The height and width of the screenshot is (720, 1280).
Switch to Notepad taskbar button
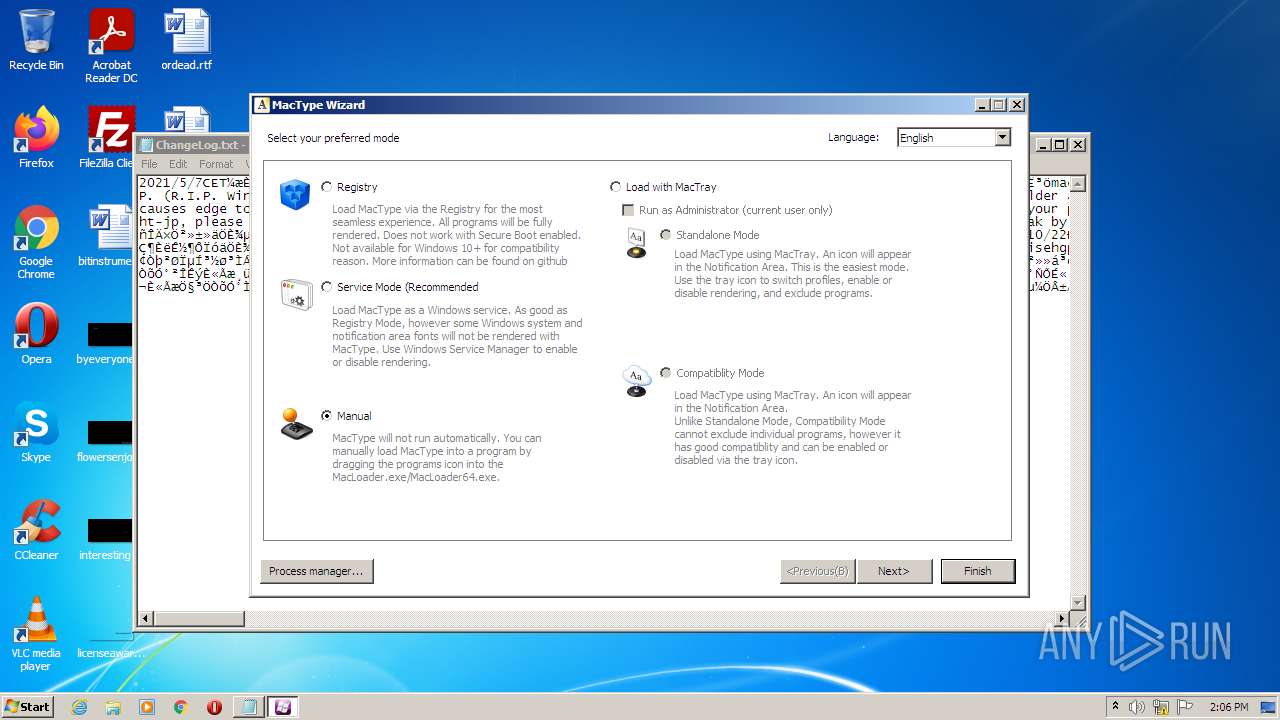coord(248,707)
